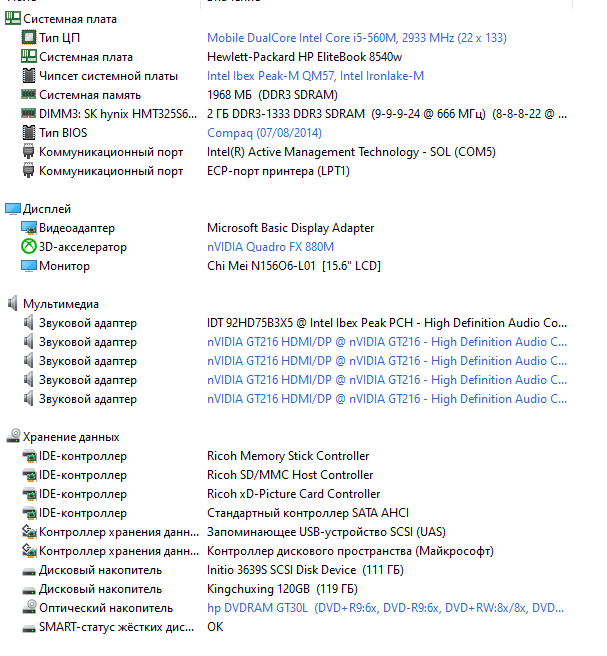The width and height of the screenshot is (607, 656).
Task: Click the green 3D-акселератор icon
Action: click(28, 246)
